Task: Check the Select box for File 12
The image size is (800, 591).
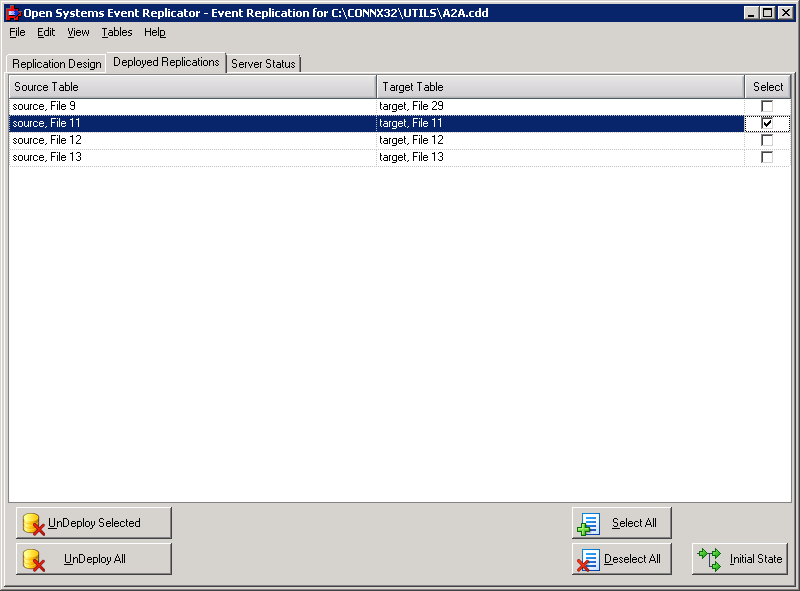Action: point(766,140)
